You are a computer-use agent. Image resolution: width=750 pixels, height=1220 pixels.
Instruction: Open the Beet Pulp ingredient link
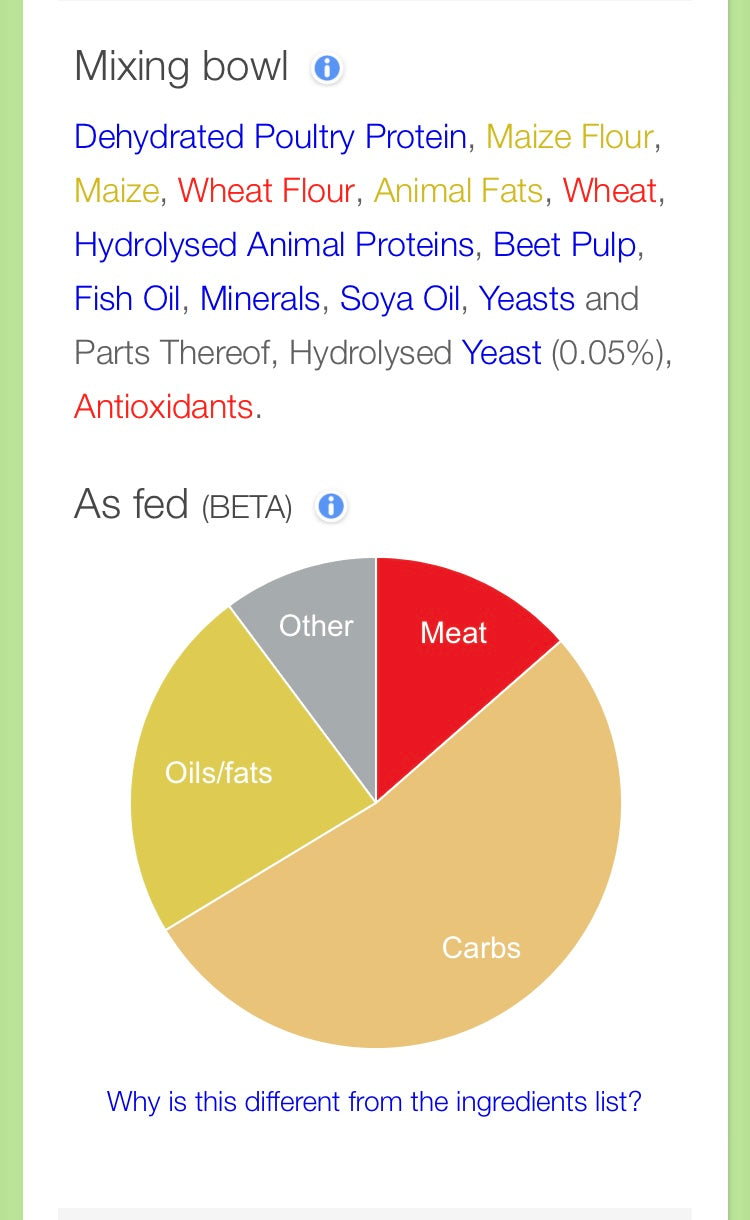(565, 245)
